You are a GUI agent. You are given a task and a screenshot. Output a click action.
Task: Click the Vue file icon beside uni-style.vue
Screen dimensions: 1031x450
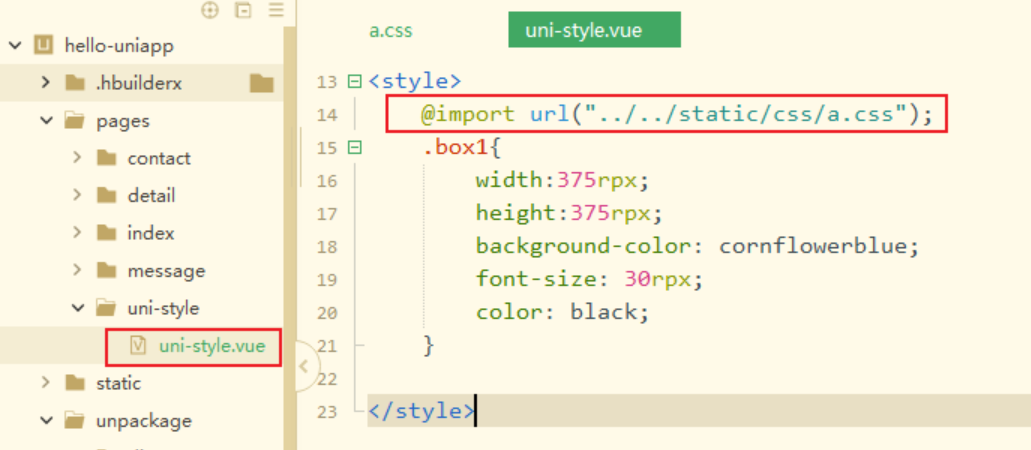pyautogui.click(x=137, y=346)
